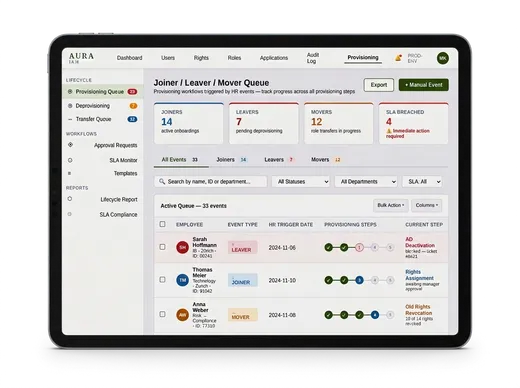Click Anna Weber's pending step 5 marker
The width and height of the screenshot is (520, 388).
(x=390, y=315)
